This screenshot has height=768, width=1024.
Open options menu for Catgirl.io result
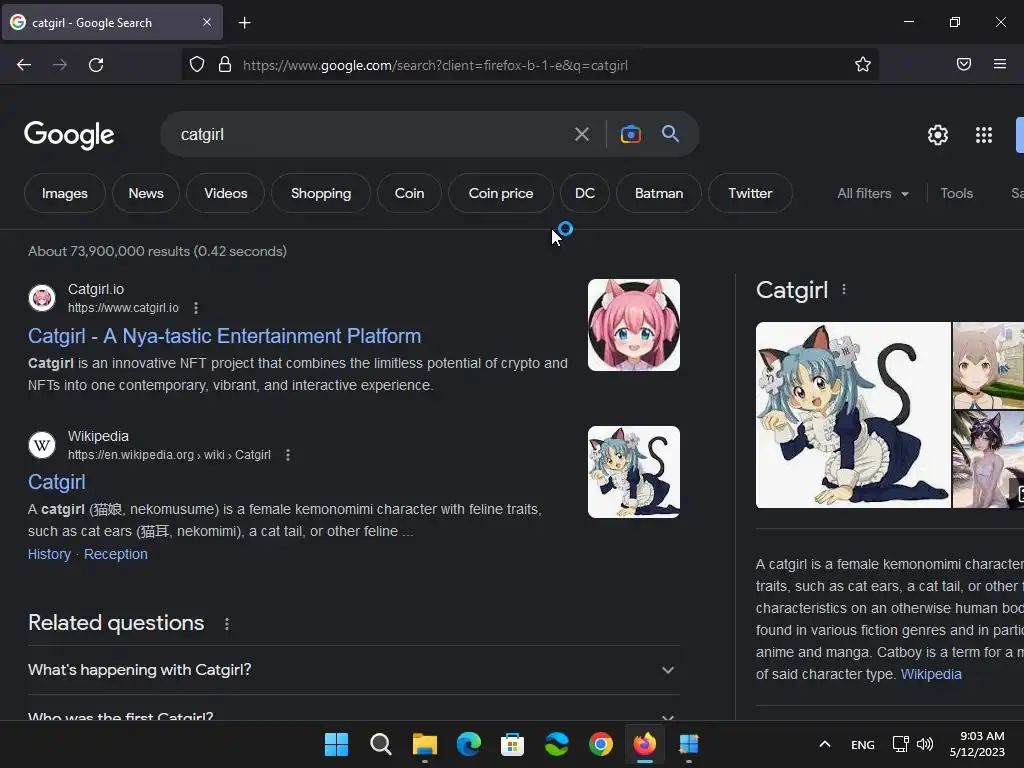(x=196, y=308)
